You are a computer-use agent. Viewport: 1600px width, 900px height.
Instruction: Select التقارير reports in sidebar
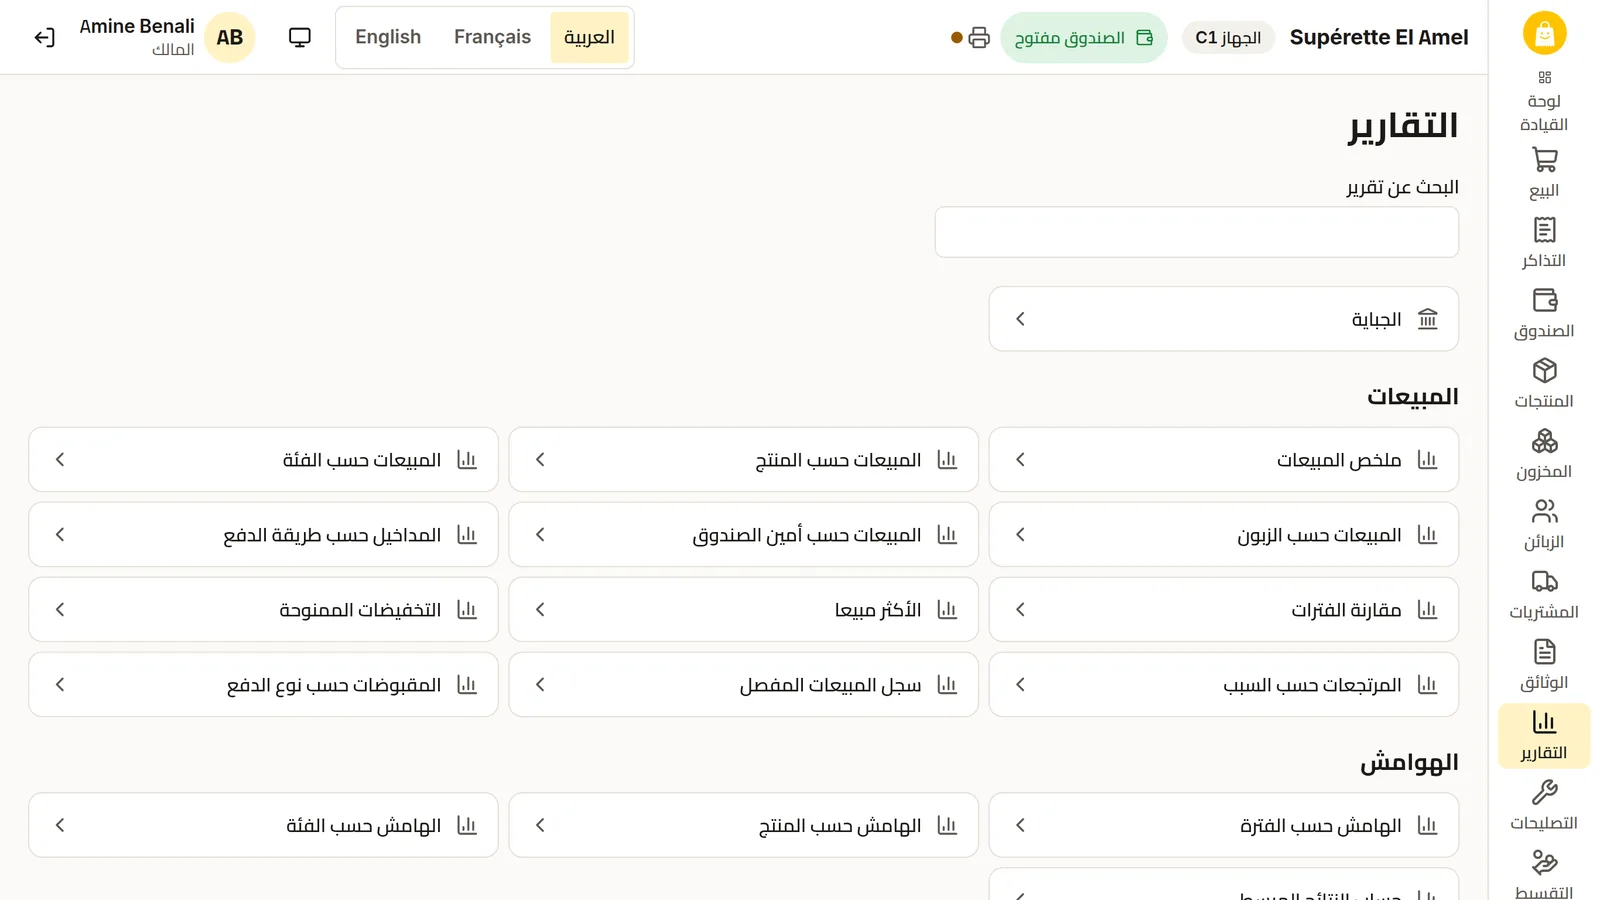[x=1544, y=736]
